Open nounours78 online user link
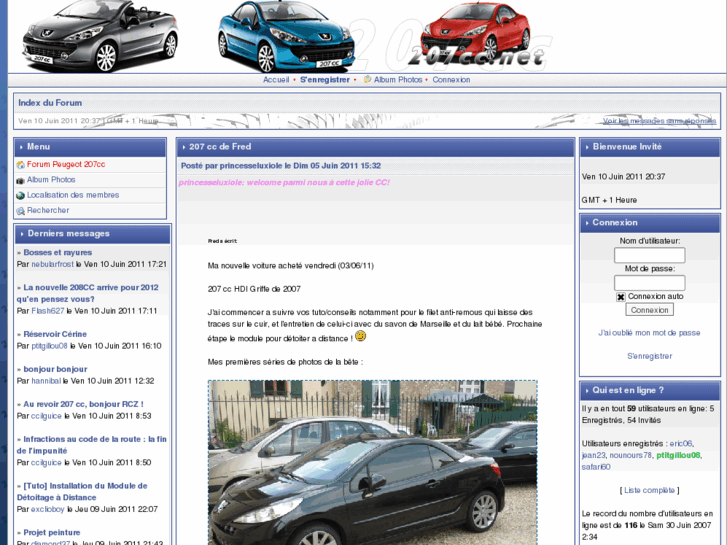Image resolution: width=727 pixels, height=545 pixels. click(631, 455)
